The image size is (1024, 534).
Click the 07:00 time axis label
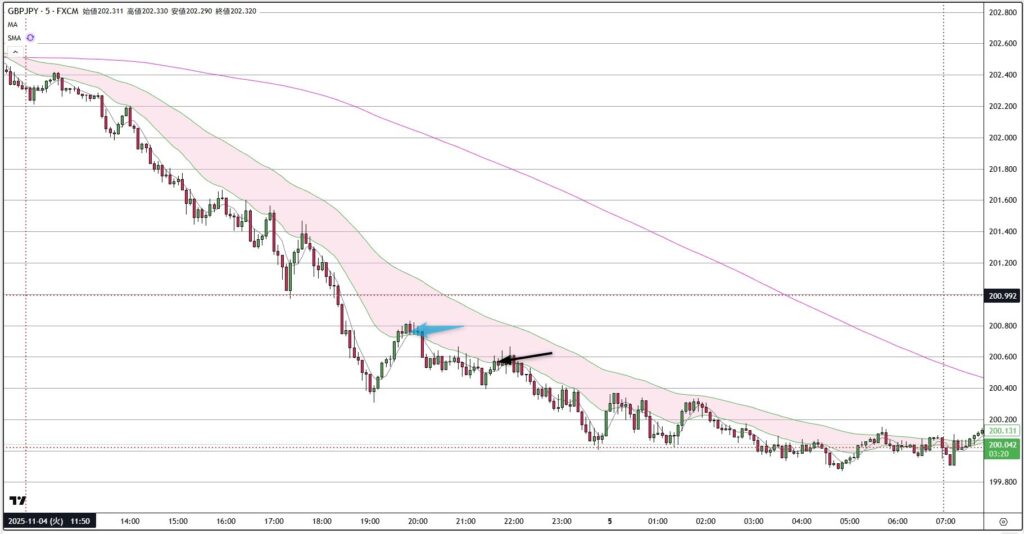(x=946, y=521)
